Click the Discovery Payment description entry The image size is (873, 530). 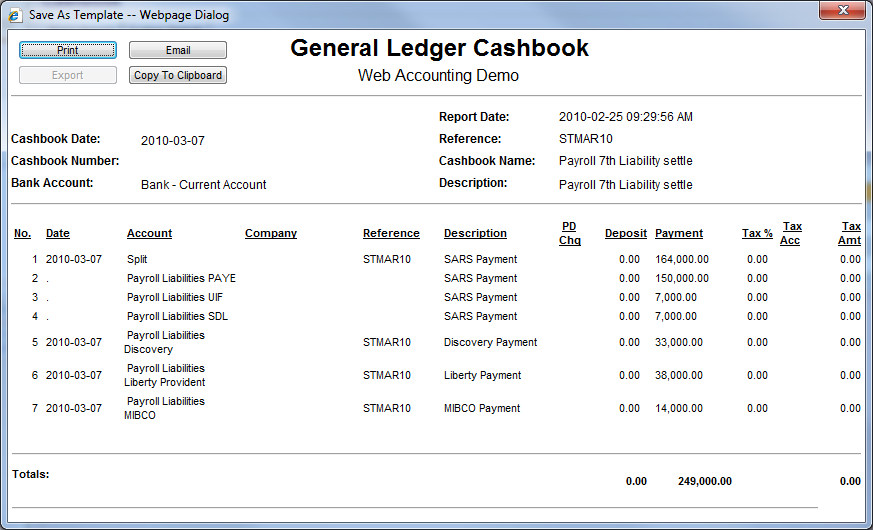[x=490, y=342]
